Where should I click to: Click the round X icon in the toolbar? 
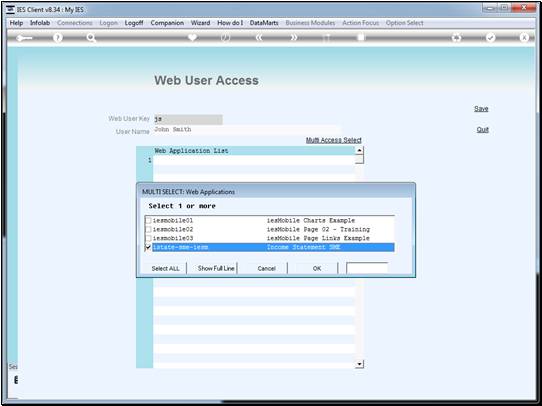524,38
